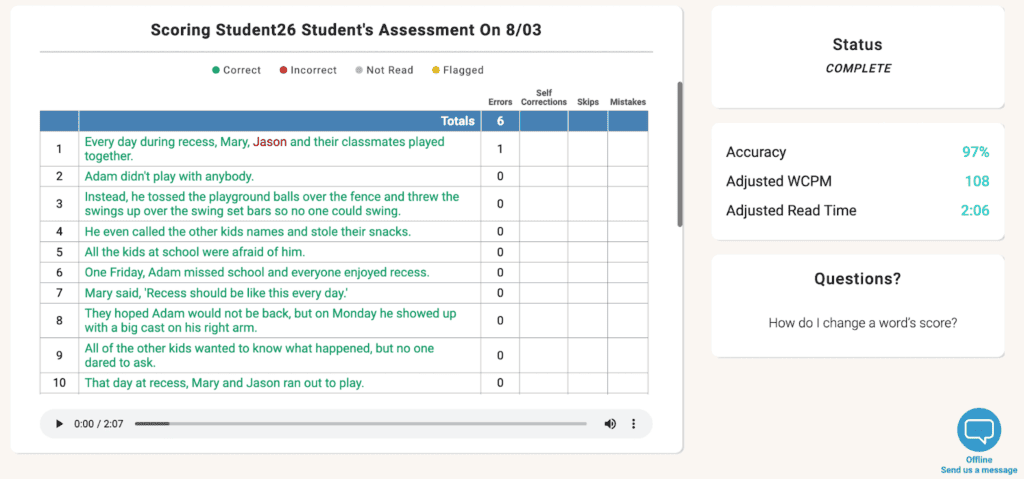
Task: Click the 'Send us a message' link
Action: pos(978,470)
